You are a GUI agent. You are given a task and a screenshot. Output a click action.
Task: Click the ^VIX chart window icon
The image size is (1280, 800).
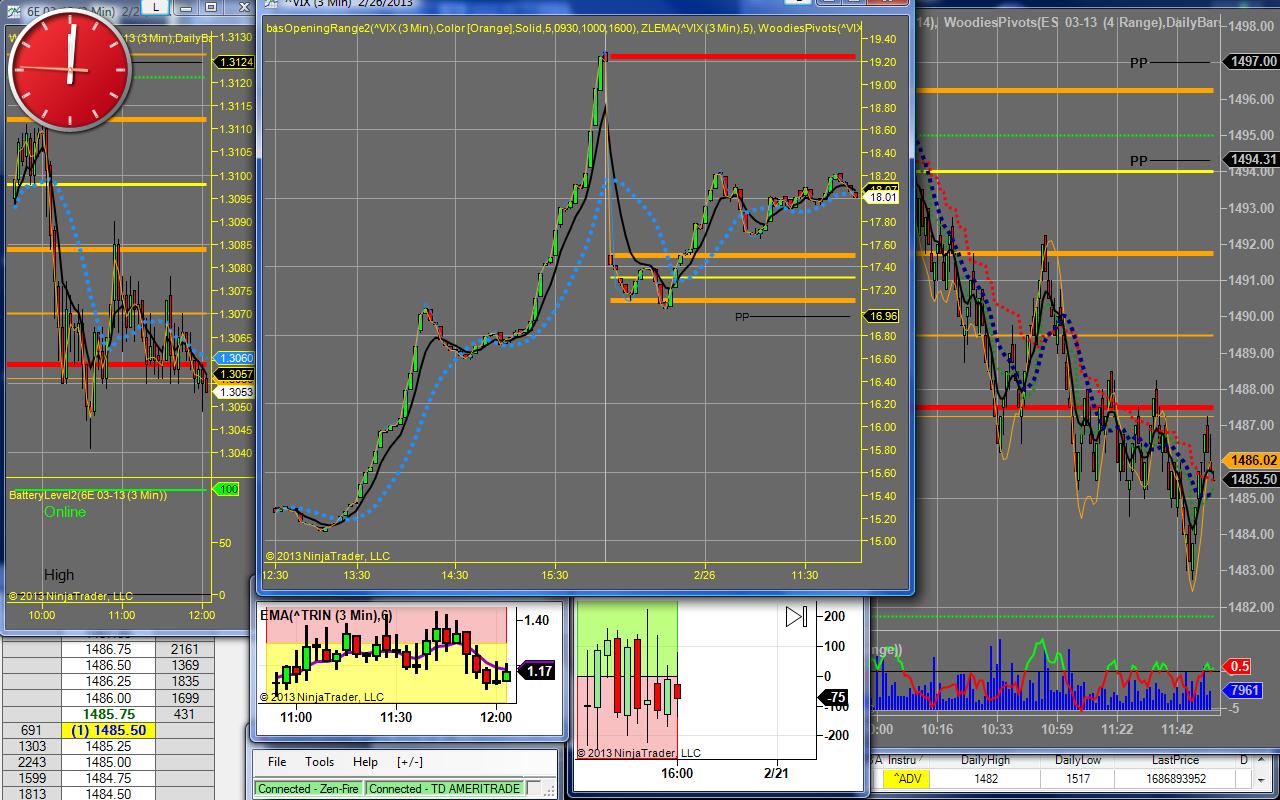(x=272, y=3)
